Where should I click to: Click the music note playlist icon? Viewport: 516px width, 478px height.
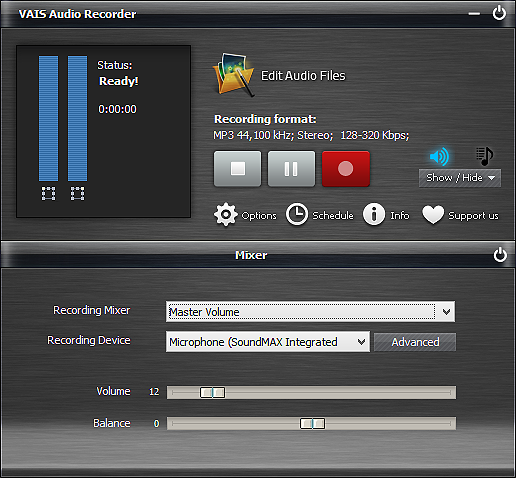[x=484, y=156]
